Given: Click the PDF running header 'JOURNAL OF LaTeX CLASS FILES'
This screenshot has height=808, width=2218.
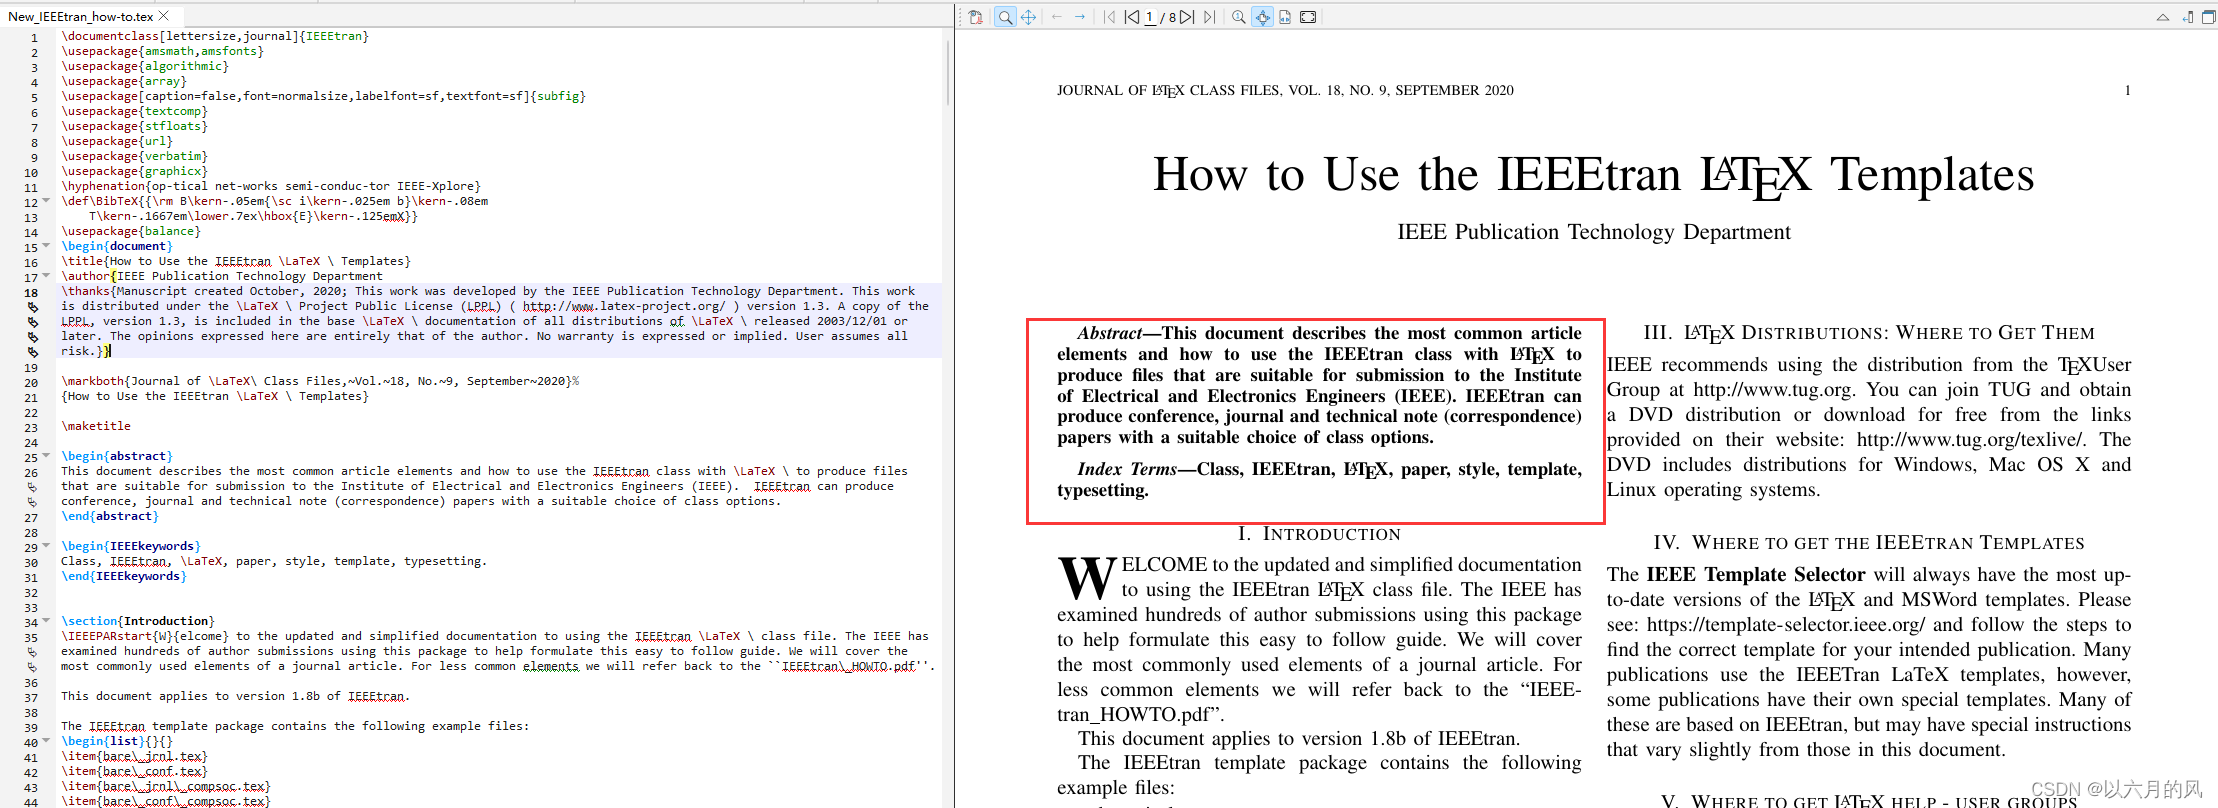Looking at the screenshot, I should 1285,91.
